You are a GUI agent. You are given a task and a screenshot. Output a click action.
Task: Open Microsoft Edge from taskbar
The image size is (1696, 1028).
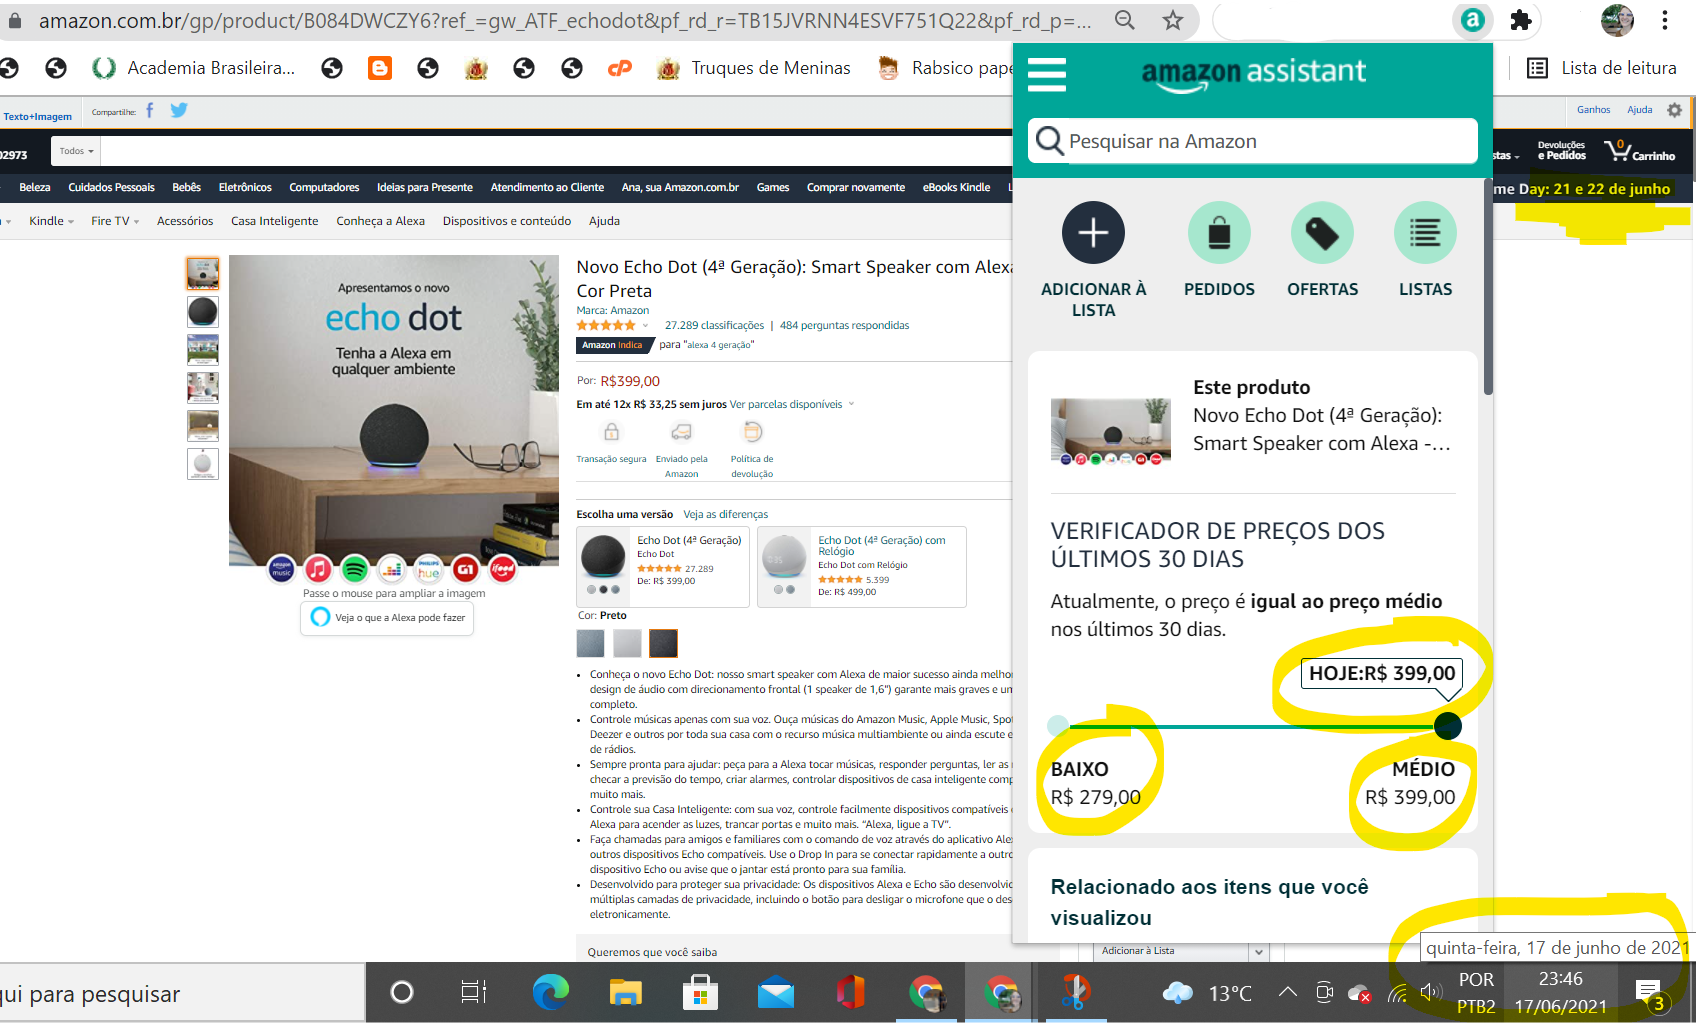click(x=550, y=992)
